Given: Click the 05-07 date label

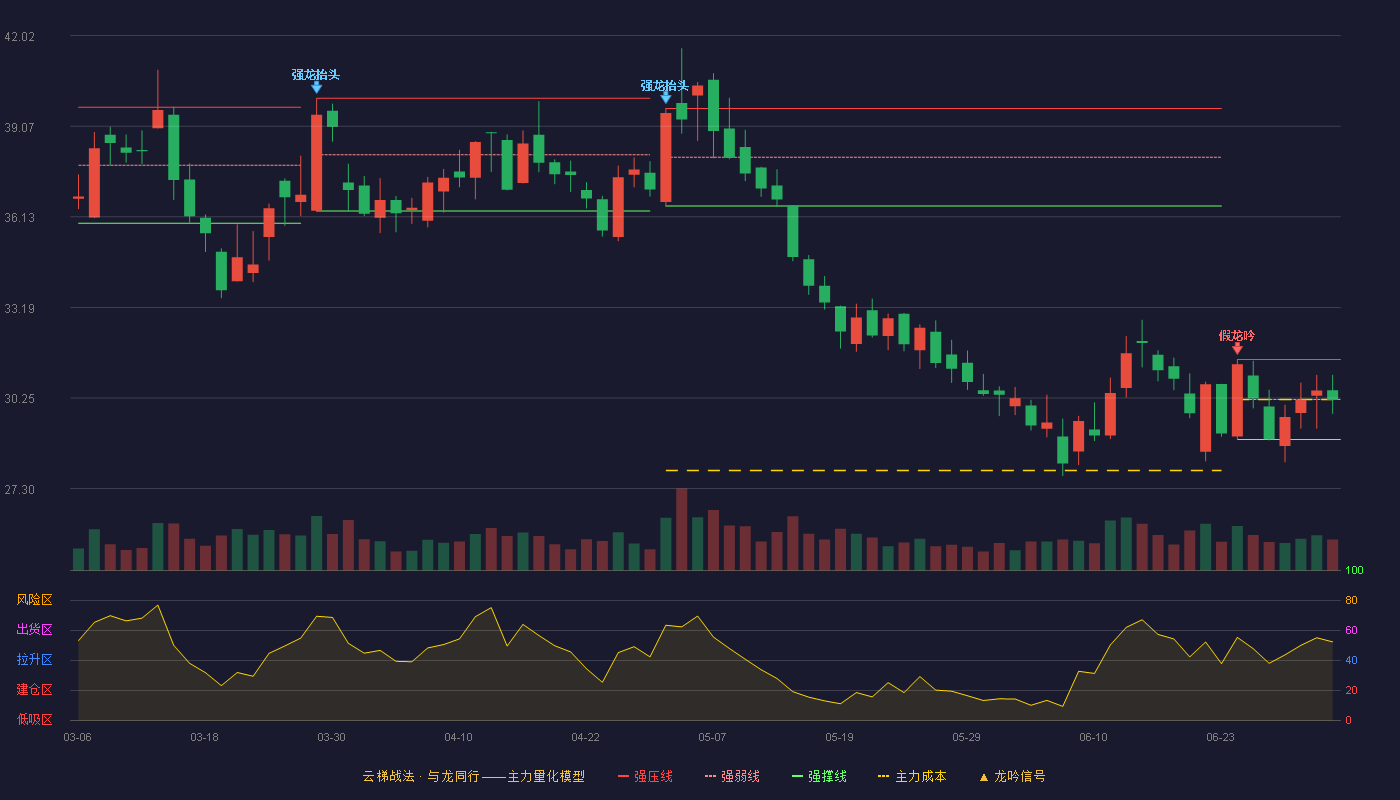Looking at the screenshot, I should click(712, 737).
